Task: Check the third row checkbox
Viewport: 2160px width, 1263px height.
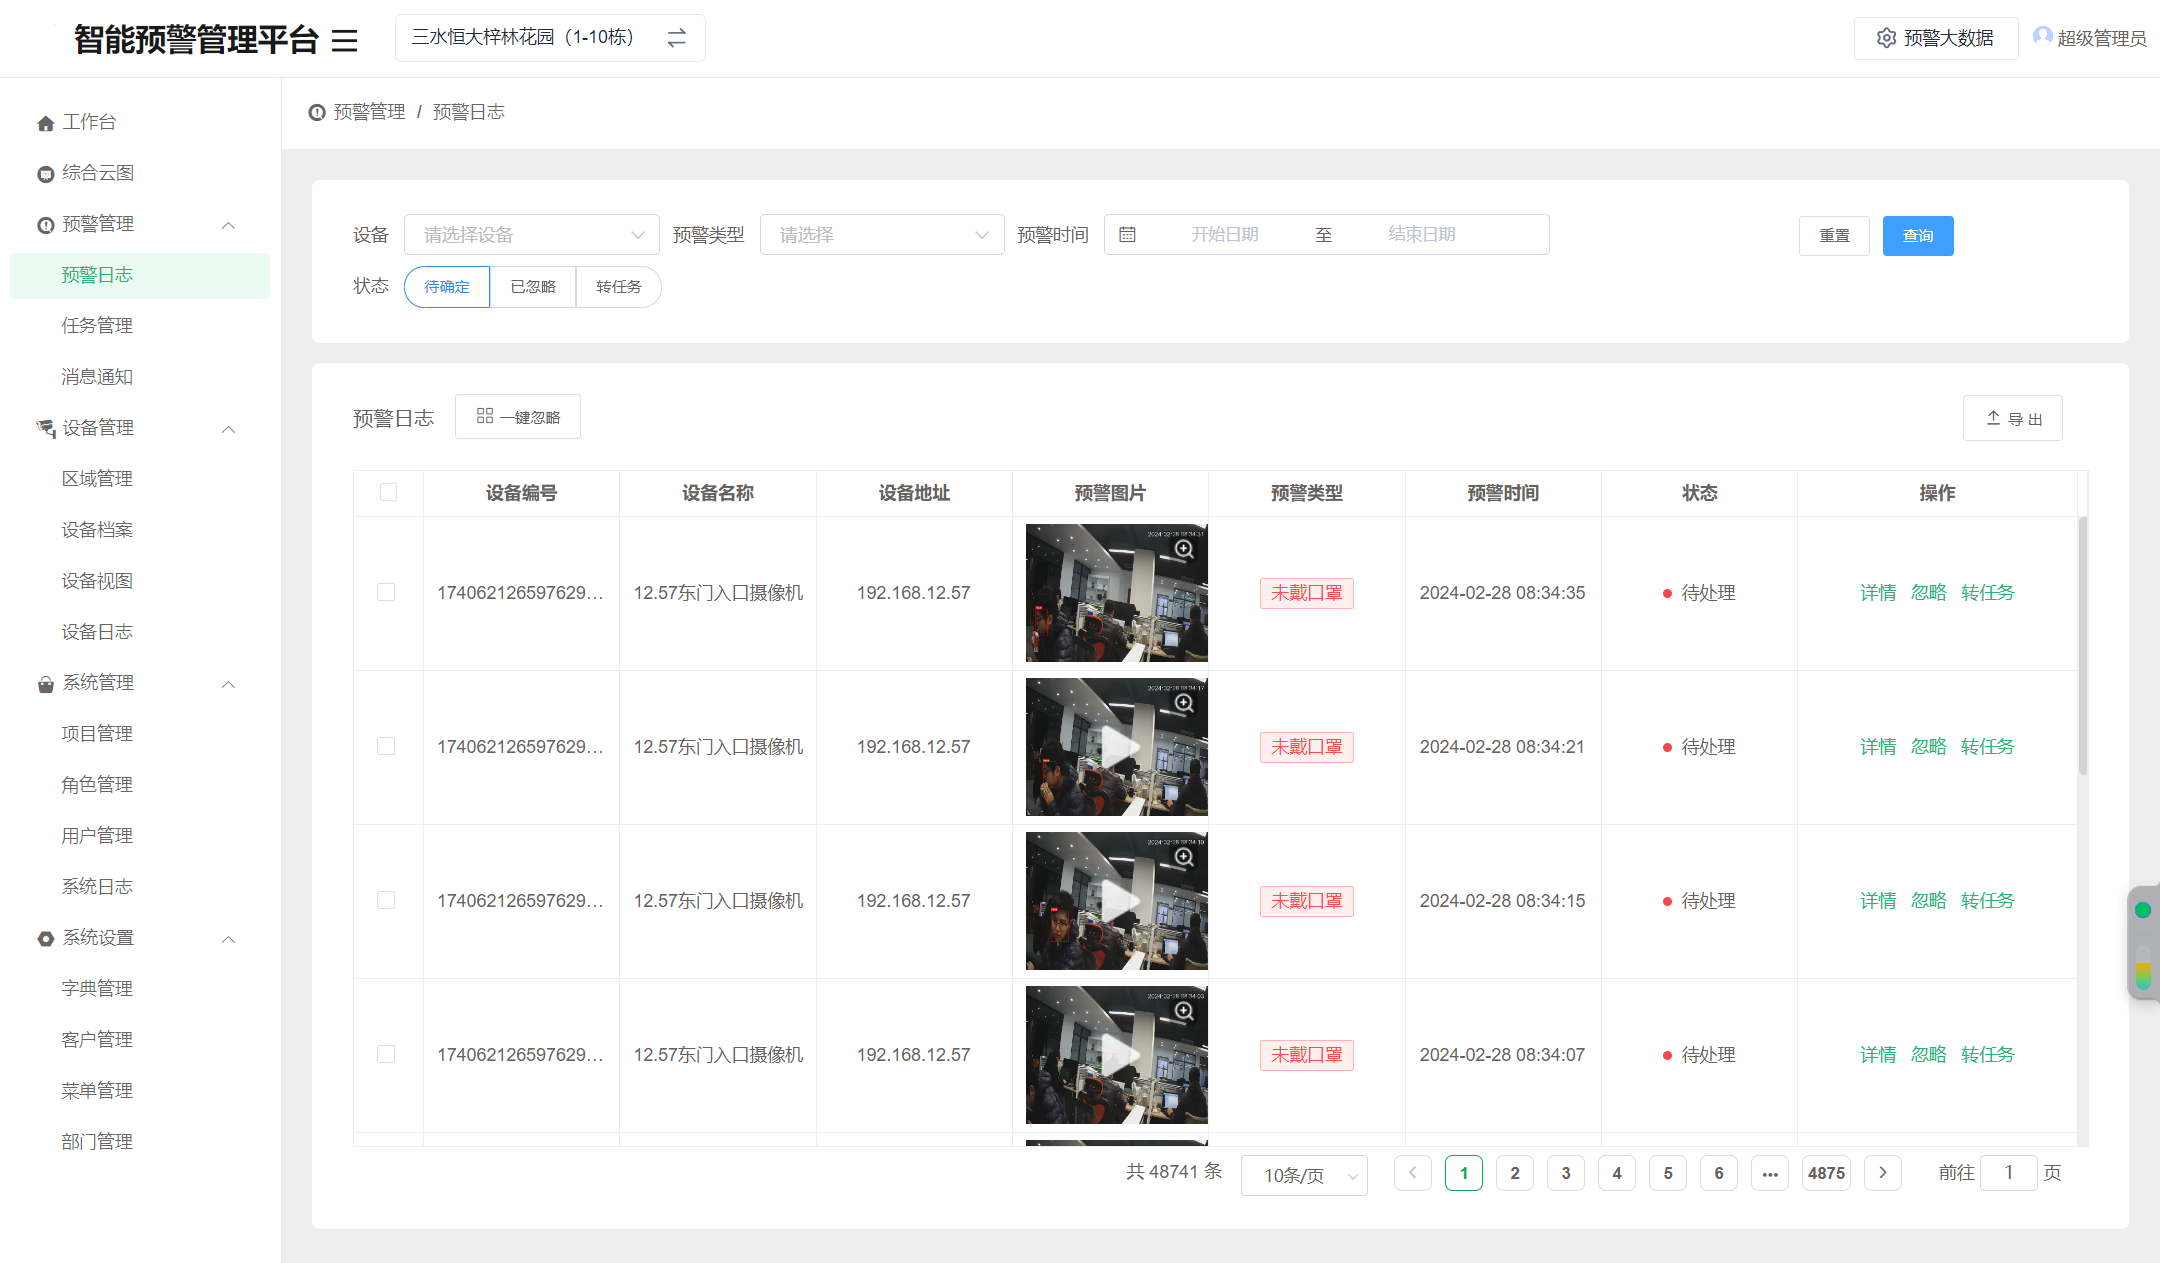Action: coord(386,900)
